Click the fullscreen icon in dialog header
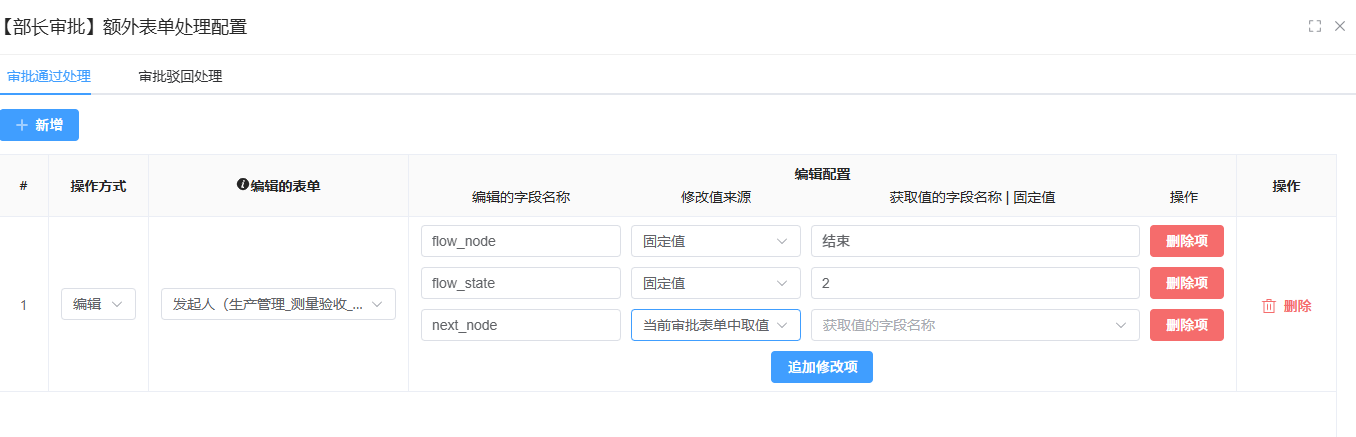The width and height of the screenshot is (1356, 437). [1315, 26]
